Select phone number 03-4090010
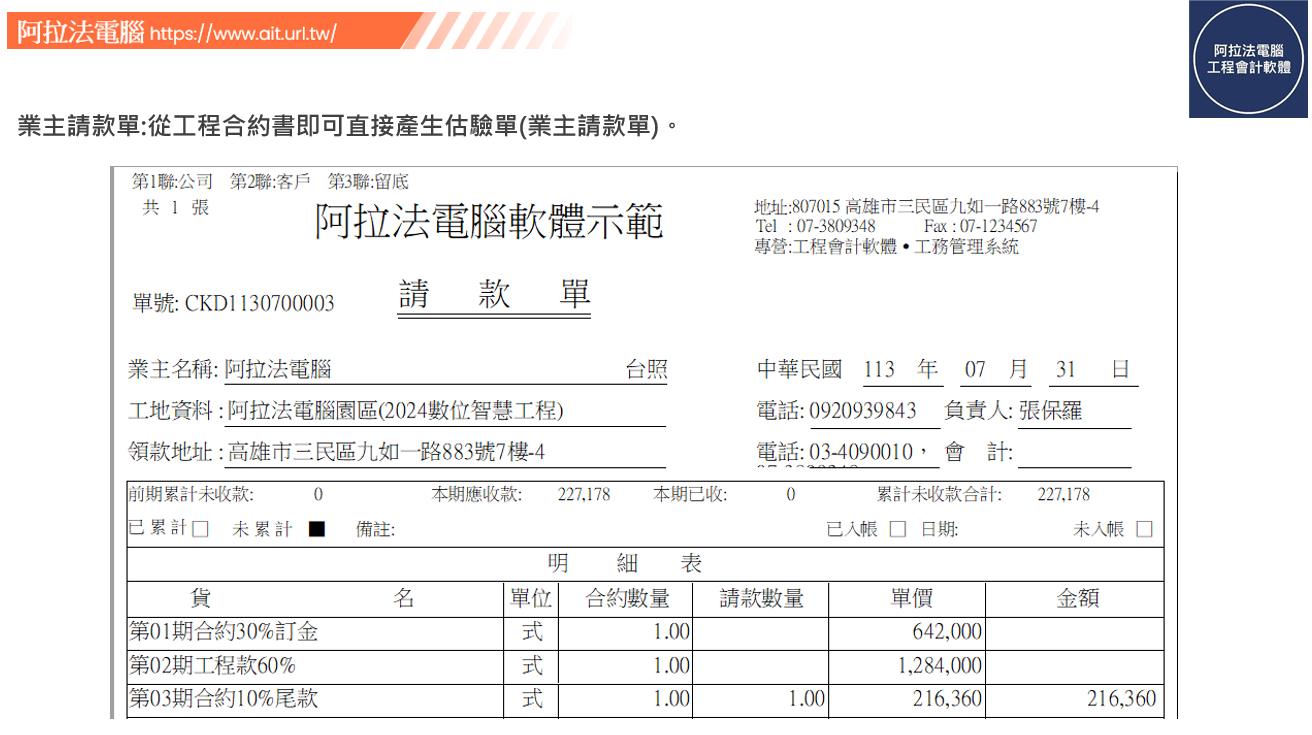This screenshot has width=1312, height=735. pyautogui.click(x=861, y=452)
